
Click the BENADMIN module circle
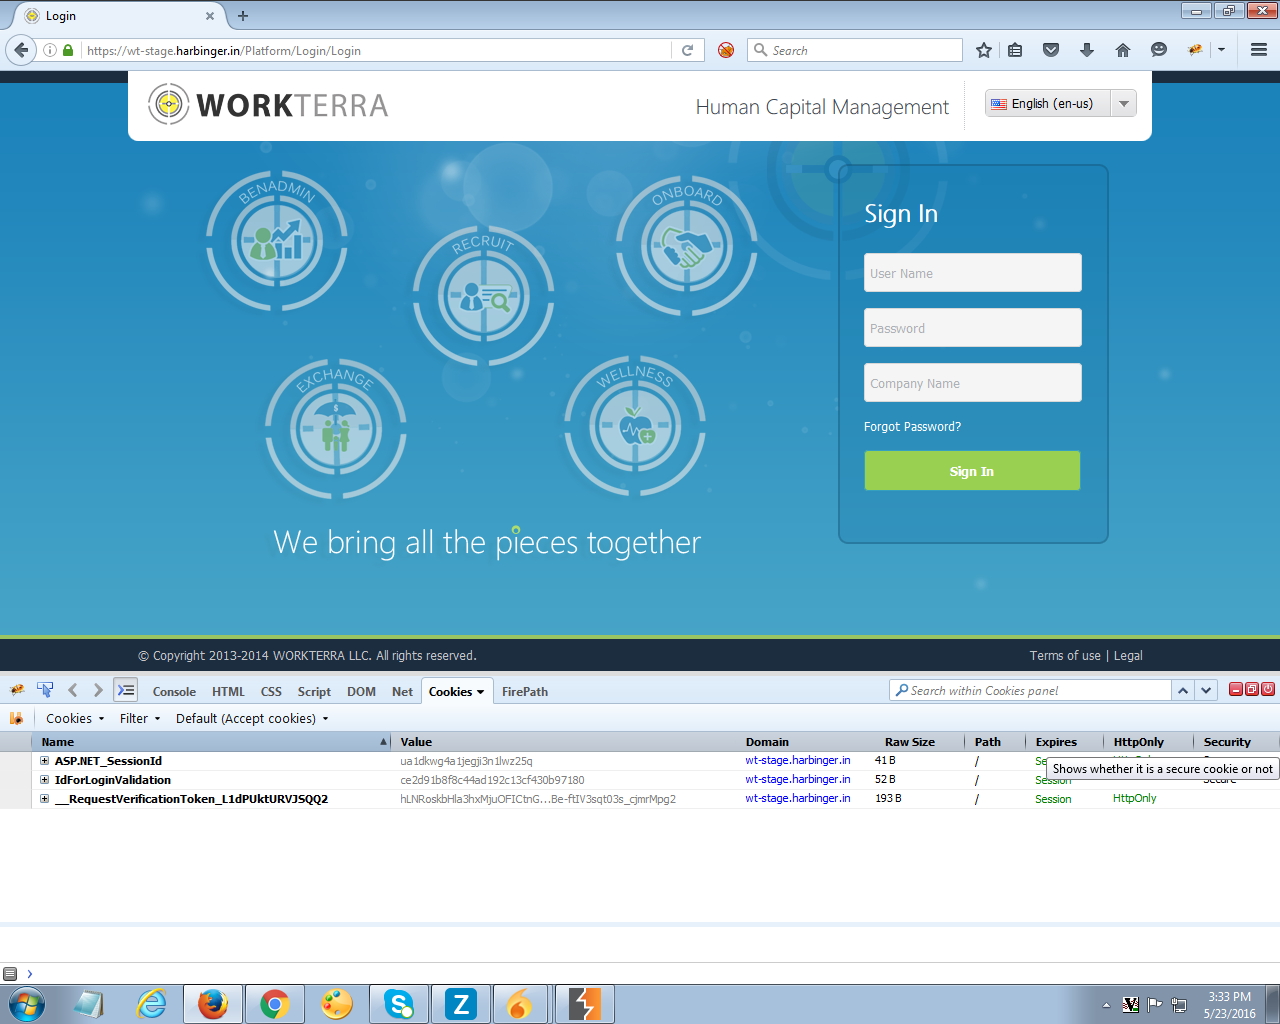277,241
